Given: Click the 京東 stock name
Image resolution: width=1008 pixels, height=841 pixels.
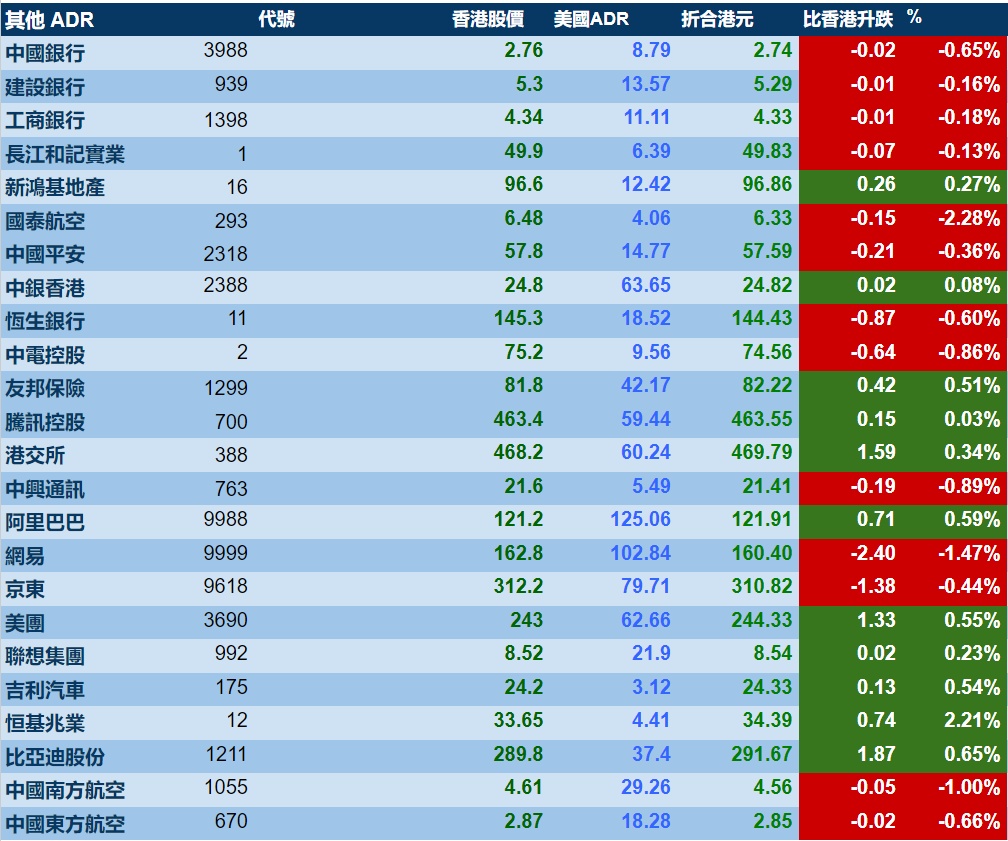Looking at the screenshot, I should click(x=25, y=589).
